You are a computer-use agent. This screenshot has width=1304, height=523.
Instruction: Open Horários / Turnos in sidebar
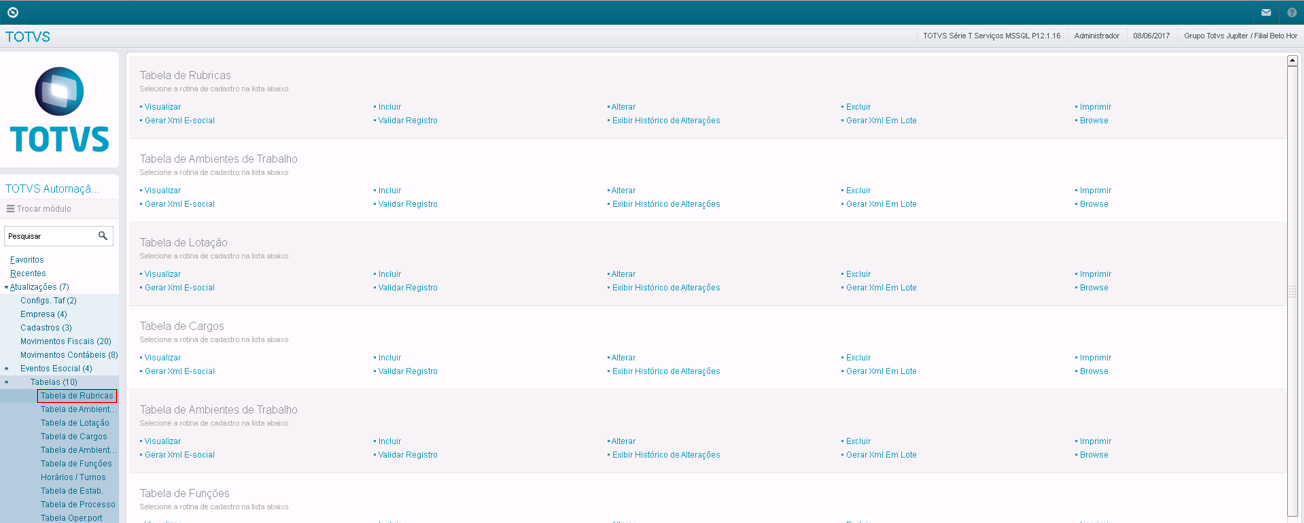(73, 477)
